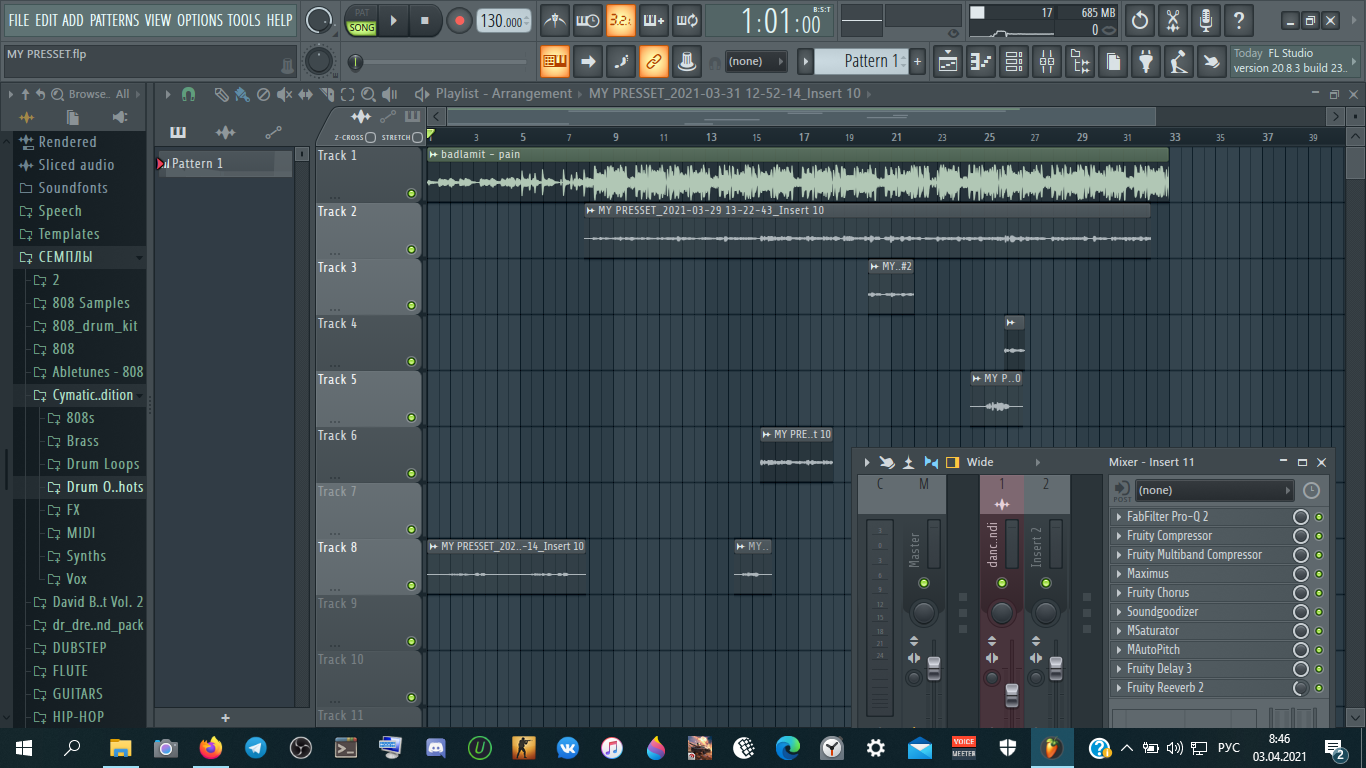Select Pattern 1 in the picker panel
Screen dimensions: 1366x768
pyautogui.click(x=226, y=163)
